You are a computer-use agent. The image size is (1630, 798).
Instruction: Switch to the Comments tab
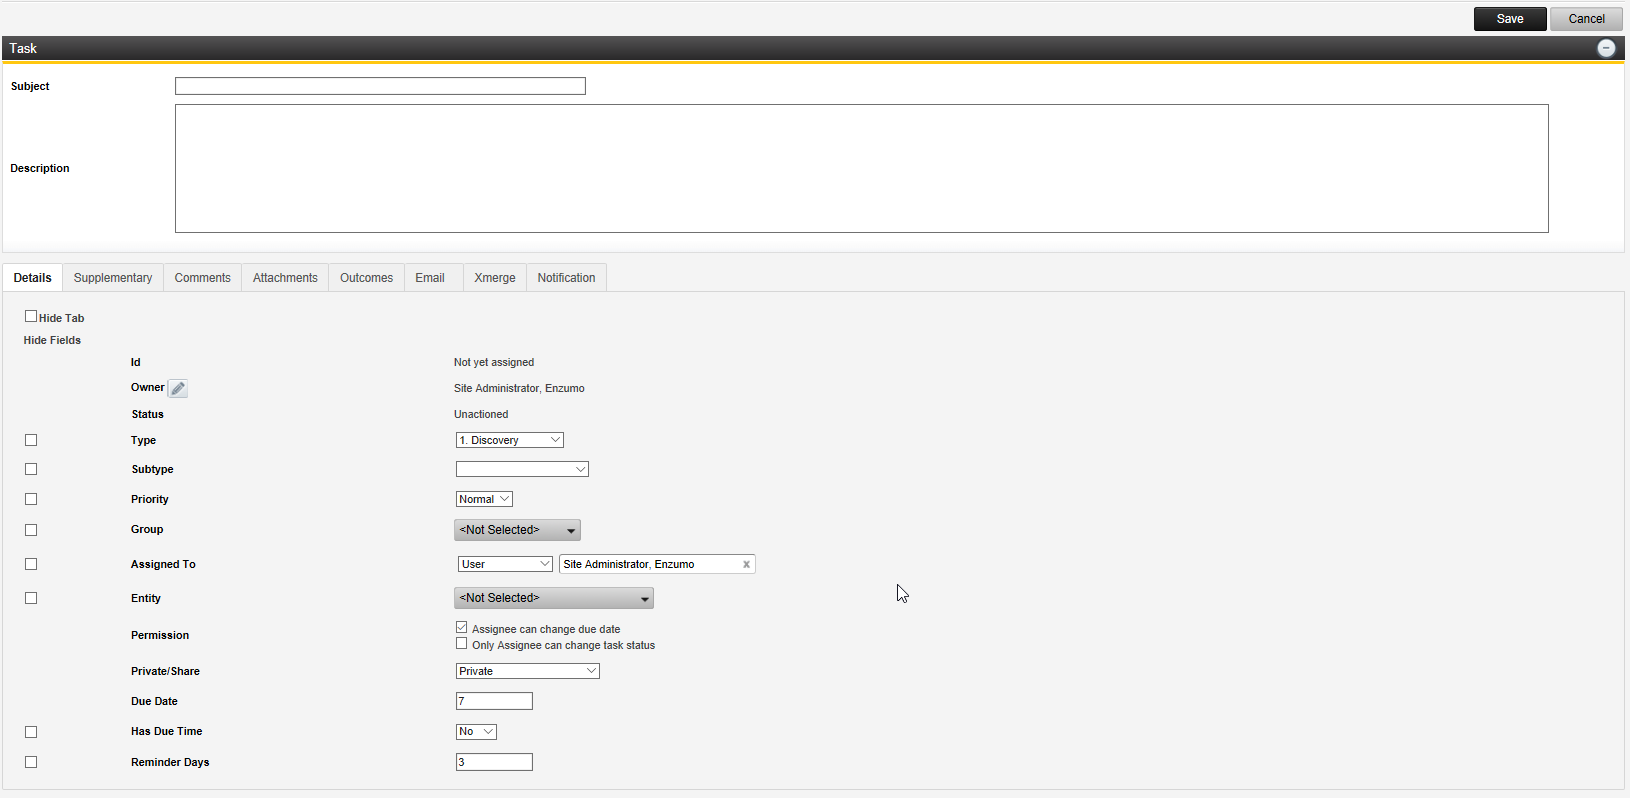pos(203,278)
